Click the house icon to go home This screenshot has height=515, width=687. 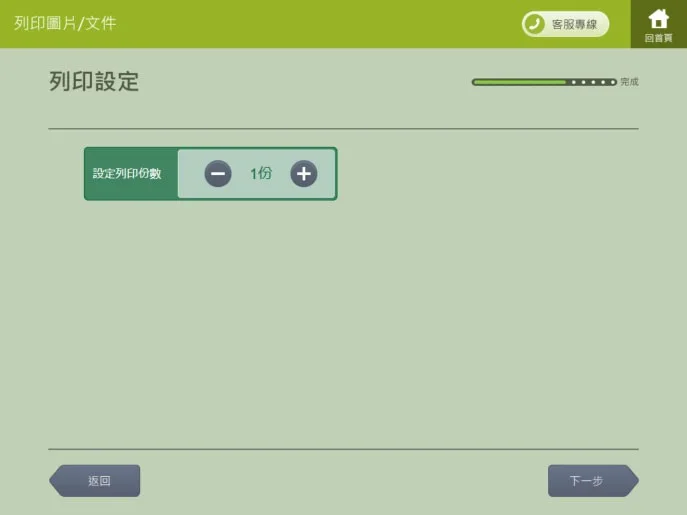coord(658,19)
